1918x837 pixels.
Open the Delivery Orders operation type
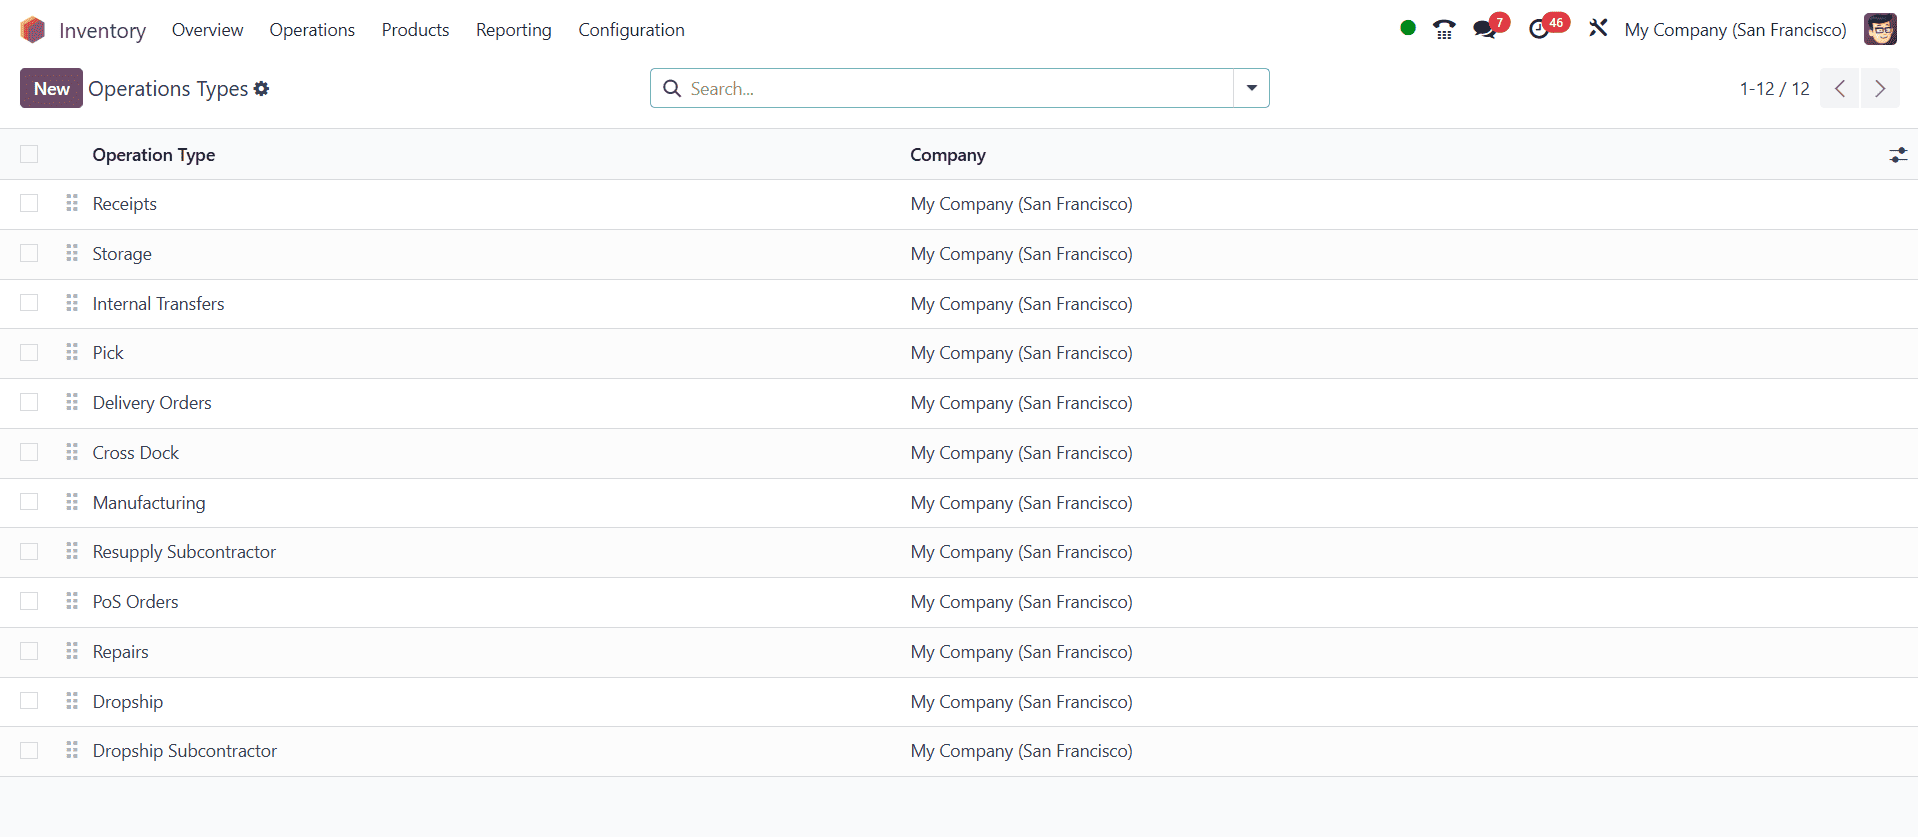click(152, 403)
